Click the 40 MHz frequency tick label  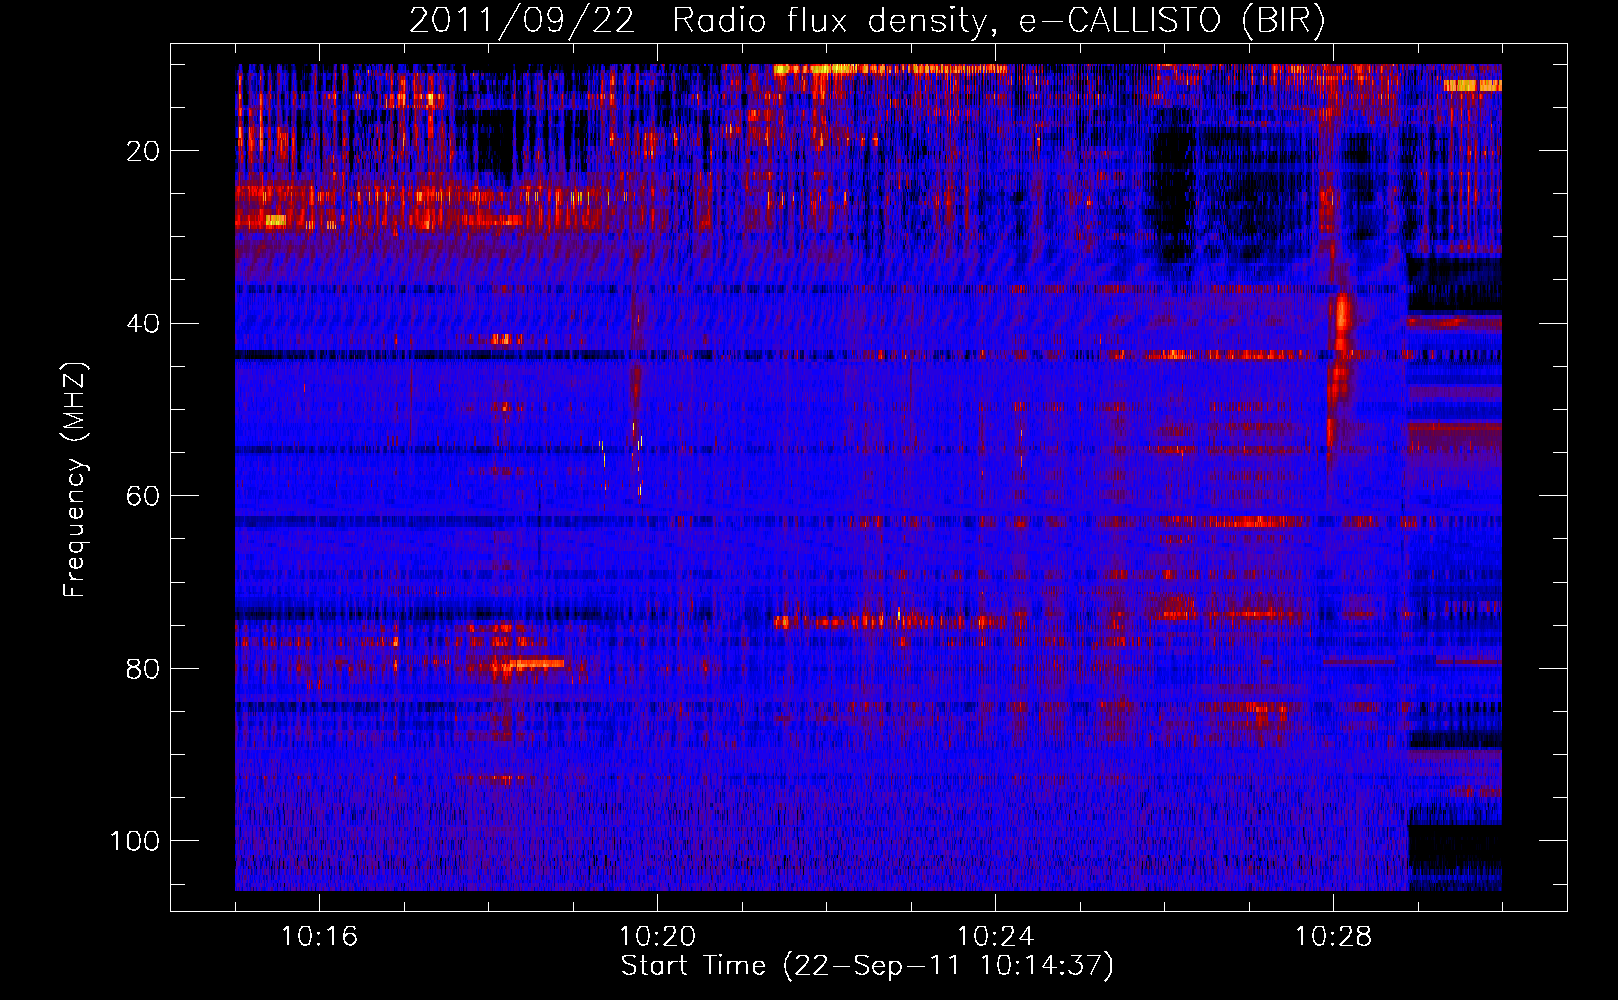click(x=143, y=324)
